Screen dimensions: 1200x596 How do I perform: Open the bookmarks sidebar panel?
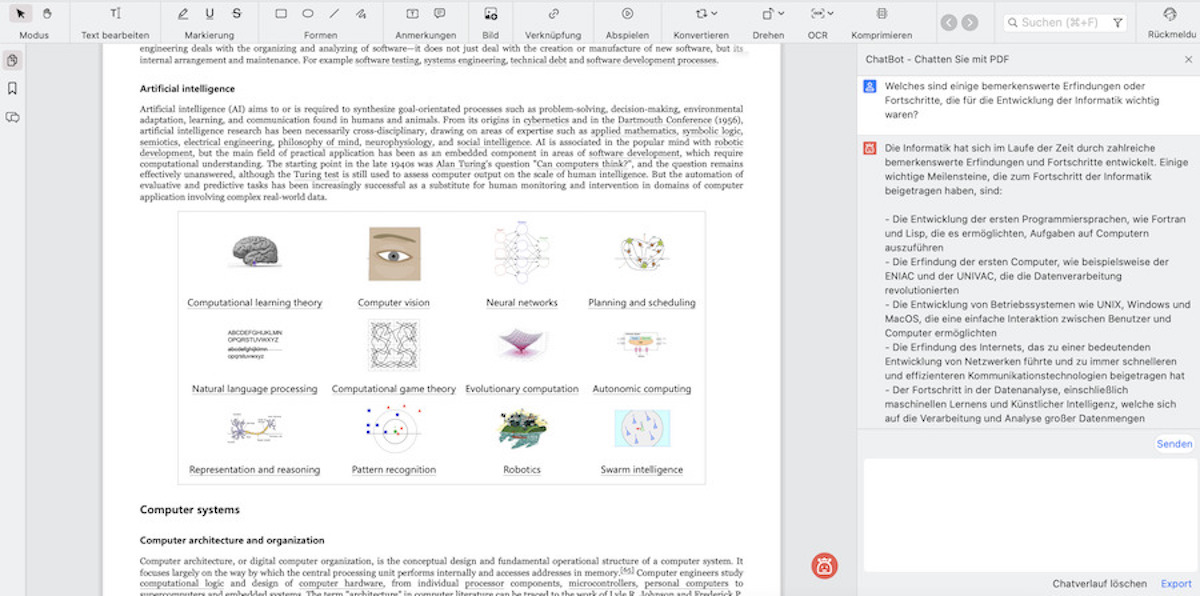12,88
